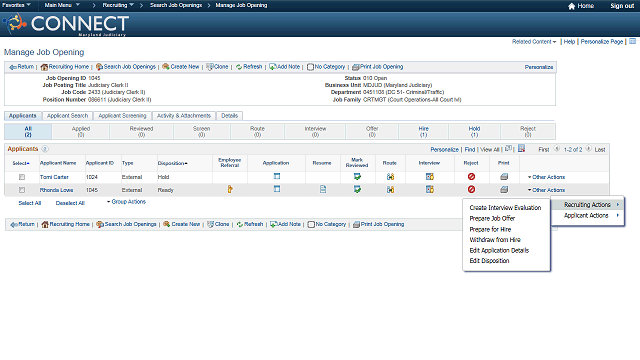This screenshot has width=640, height=360.
Task: Click the Home icon in header
Action: (x=571, y=6)
